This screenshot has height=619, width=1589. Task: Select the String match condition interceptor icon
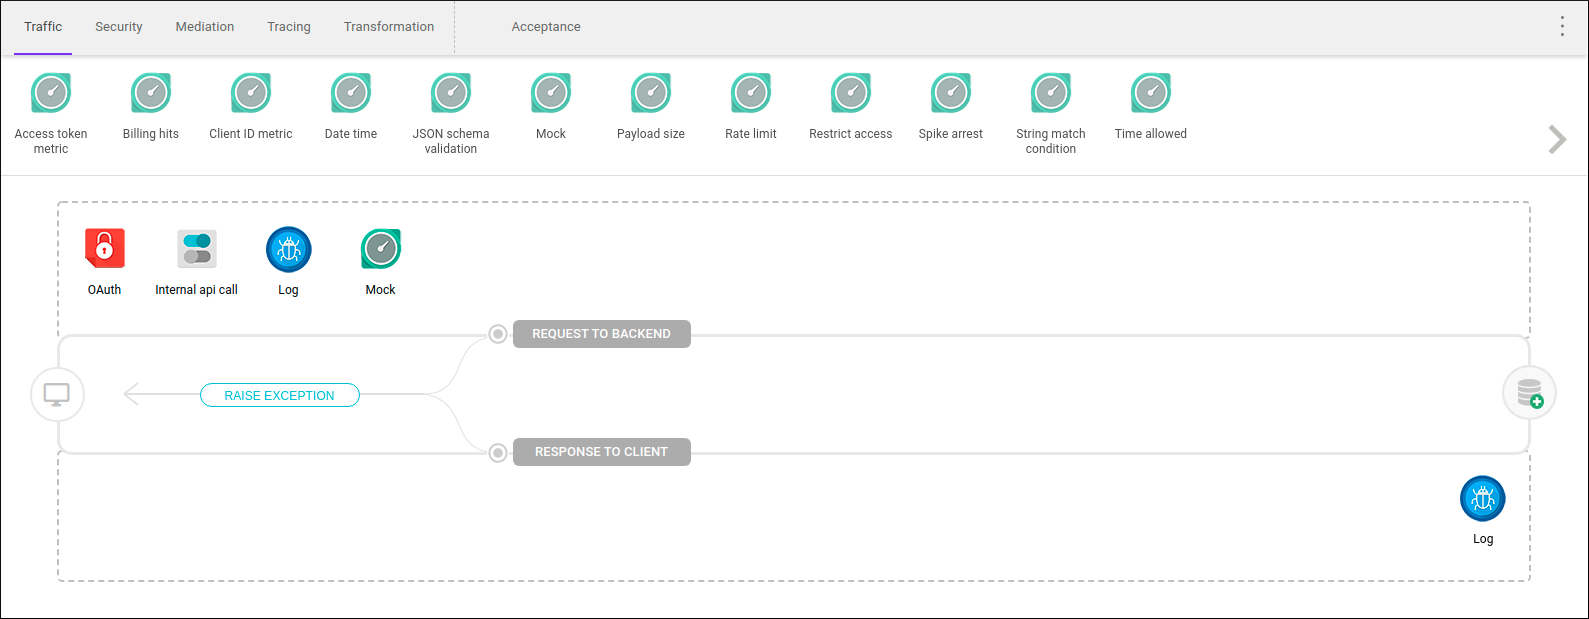tap(1051, 93)
